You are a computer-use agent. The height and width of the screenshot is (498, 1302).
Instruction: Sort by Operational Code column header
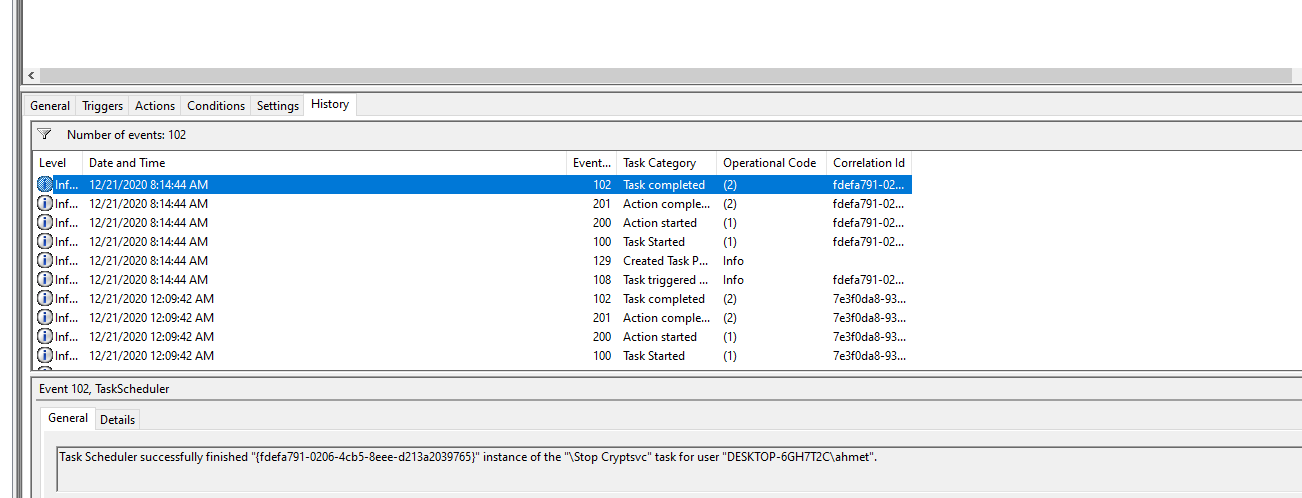(772, 163)
